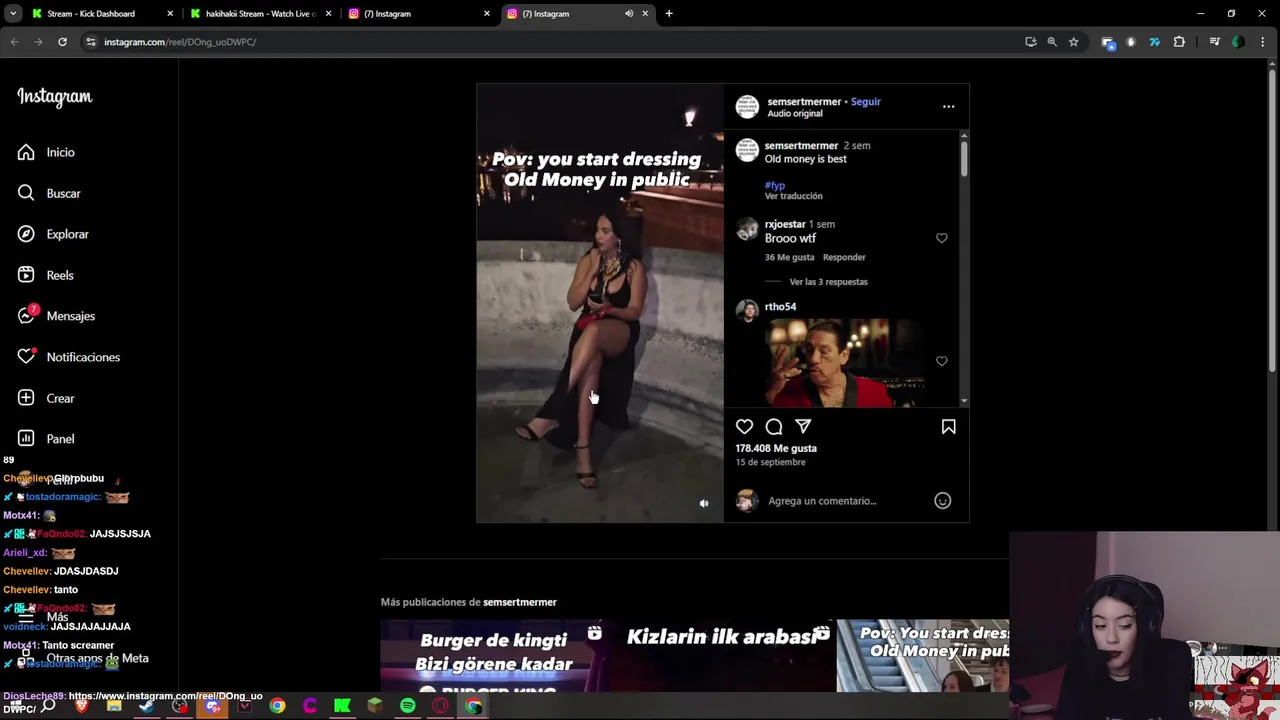1280x720 pixels.
Task: Close the Stream - Kick Dashboard tab
Action: pos(170,14)
